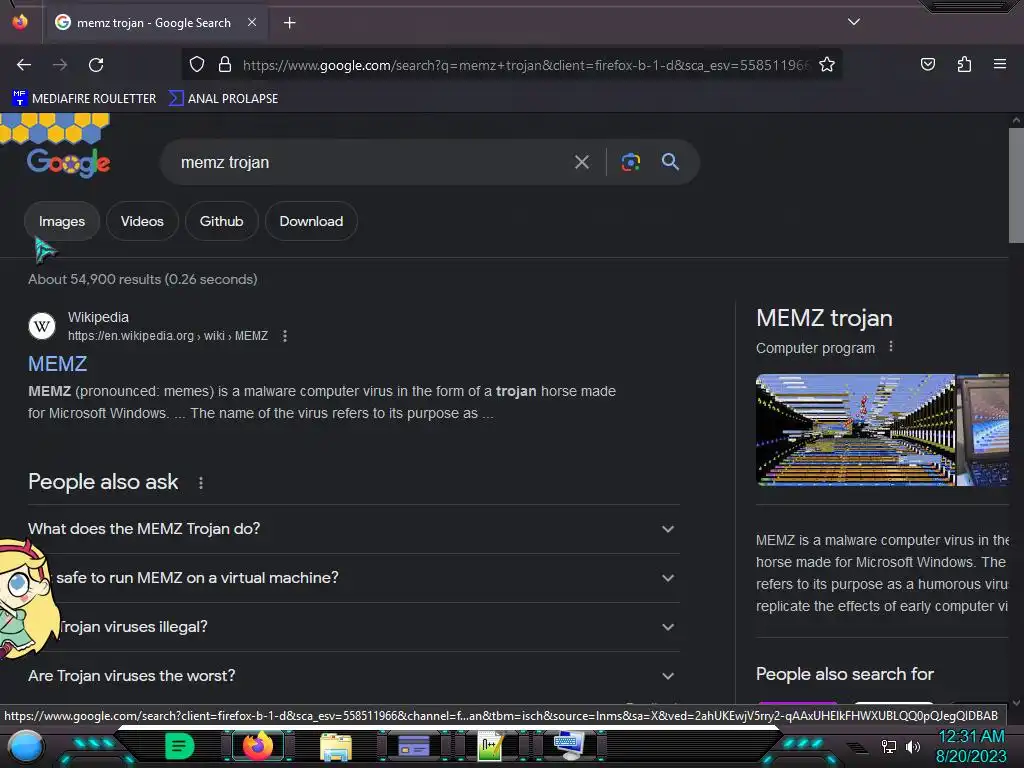Screen dimensions: 1024x768
Task: Open the second bookmark in the toolbar
Action: click(x=223, y=99)
